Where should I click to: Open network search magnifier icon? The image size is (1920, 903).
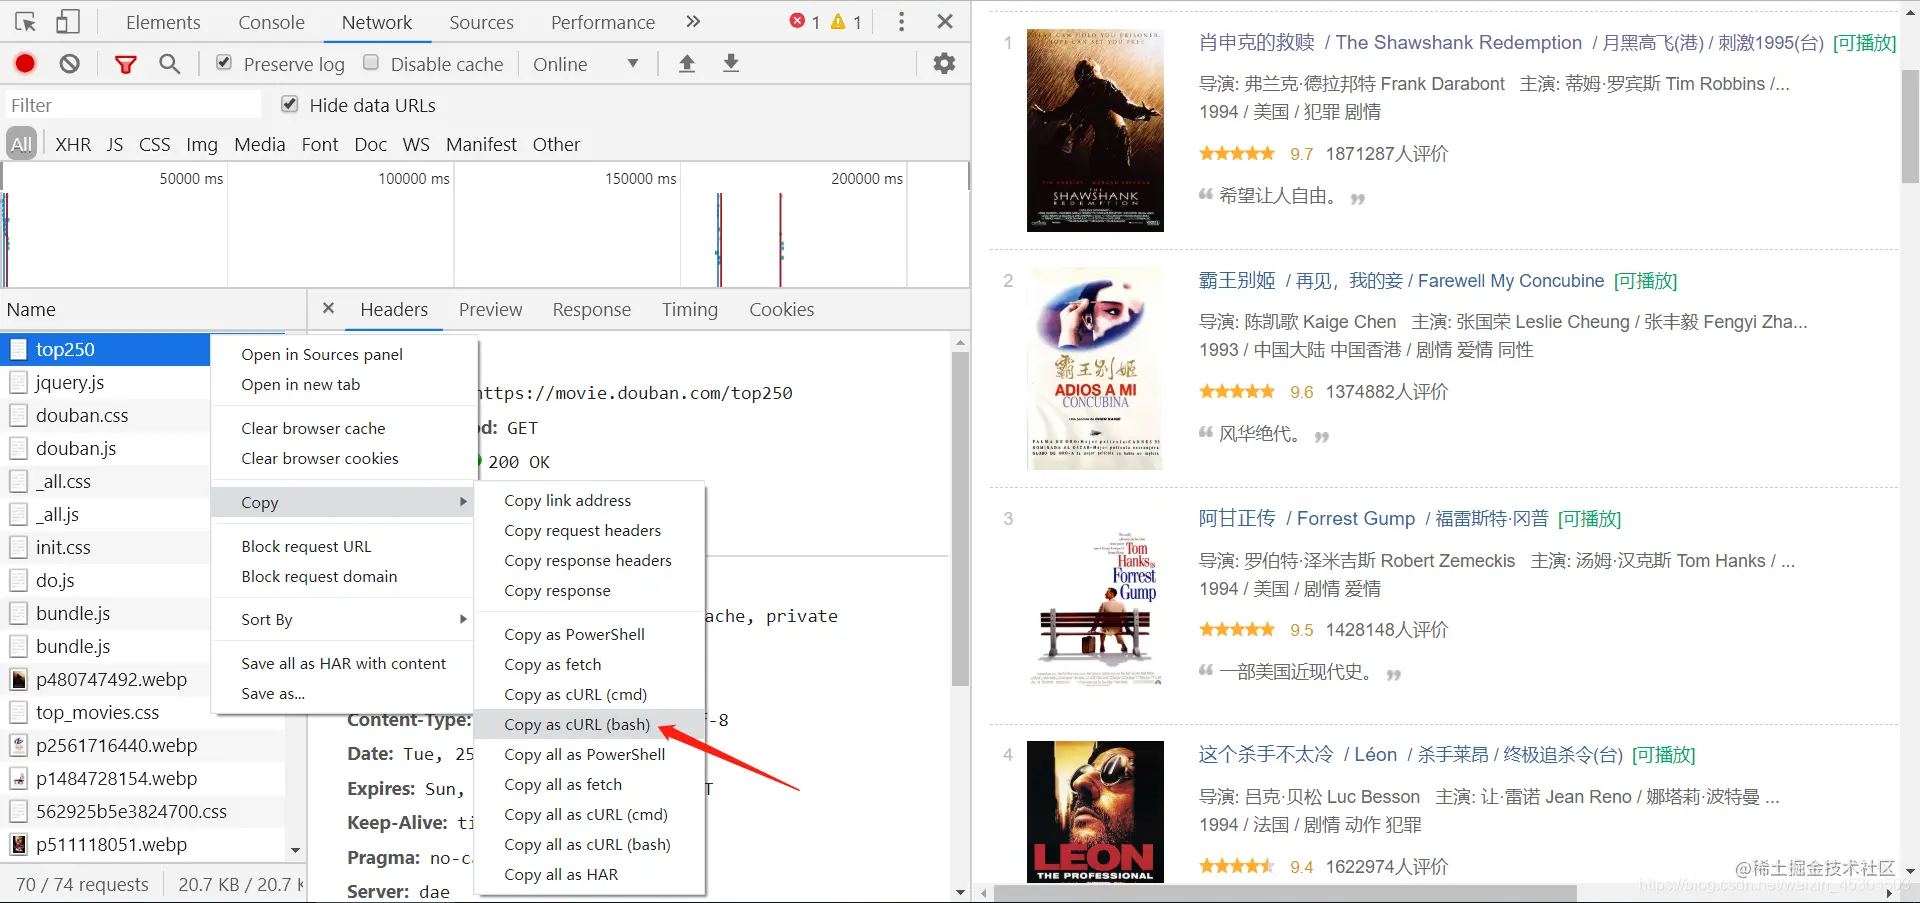coord(170,64)
